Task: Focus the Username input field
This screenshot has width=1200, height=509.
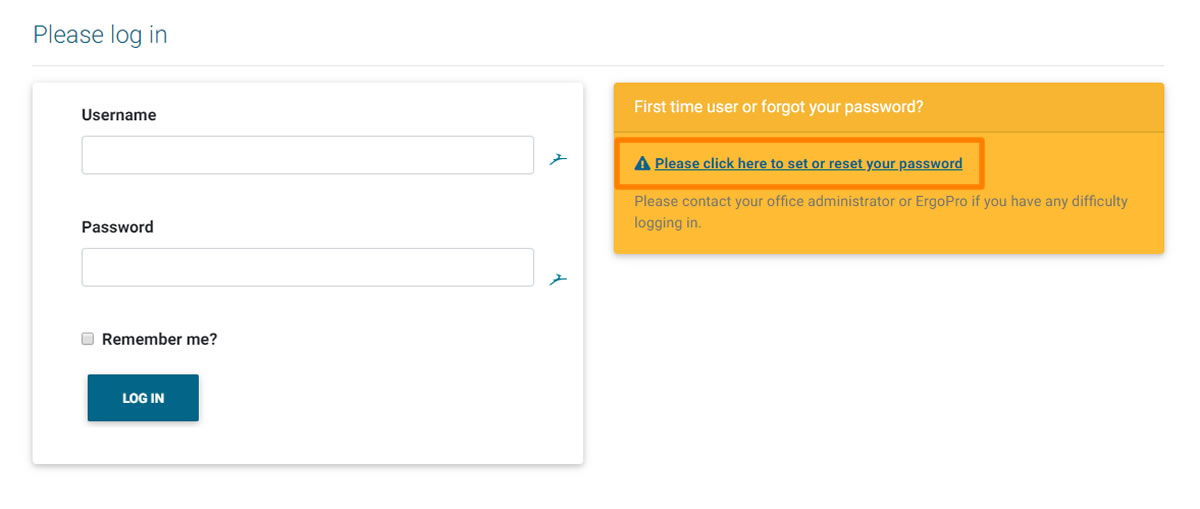Action: [x=308, y=155]
